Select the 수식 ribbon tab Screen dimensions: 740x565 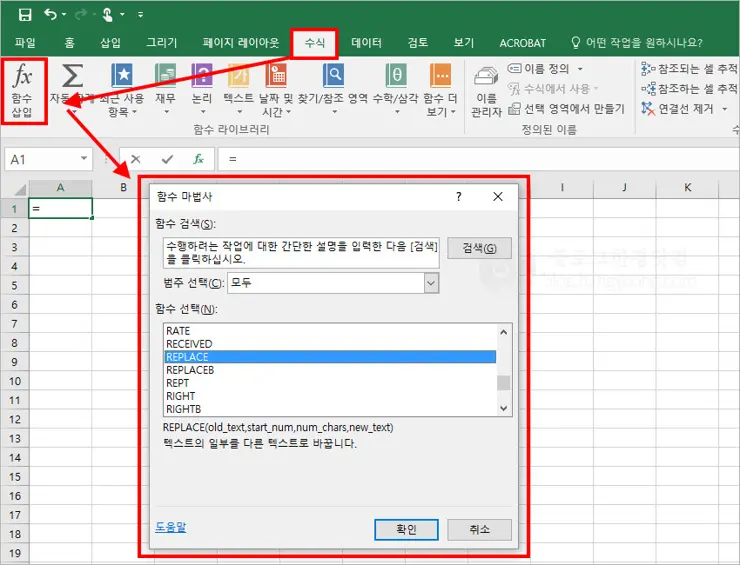(x=314, y=43)
